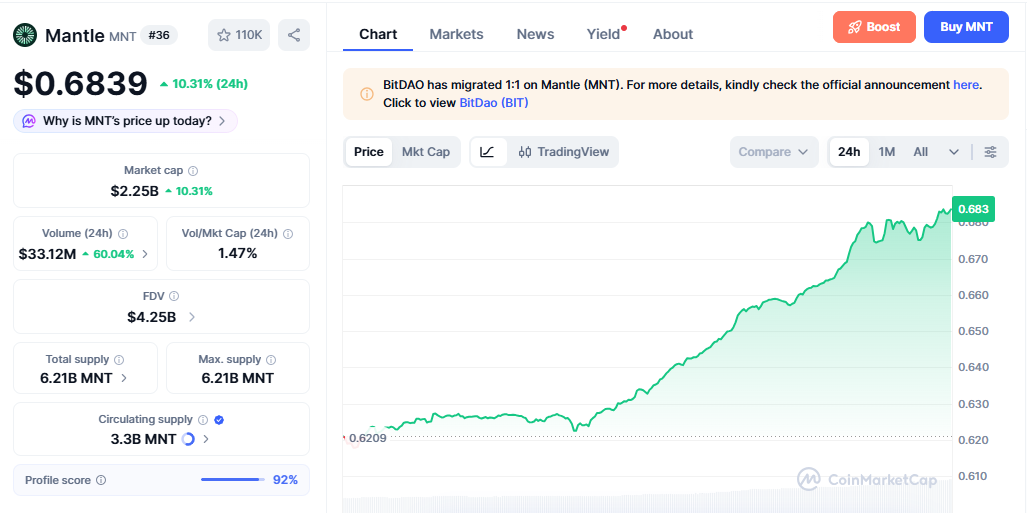1027x513 pixels.
Task: Open Total supply info icon
Action: [x=119, y=360]
